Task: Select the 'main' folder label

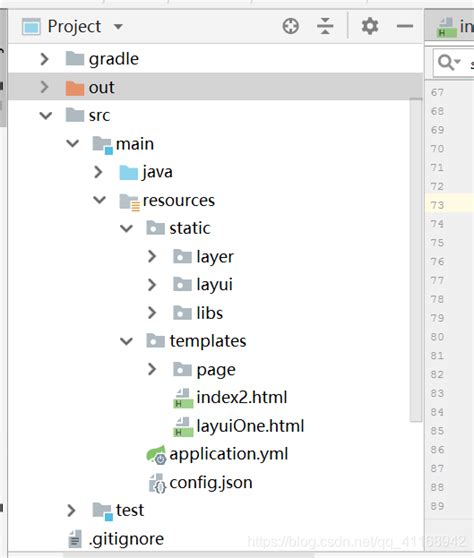Action: tap(135, 144)
